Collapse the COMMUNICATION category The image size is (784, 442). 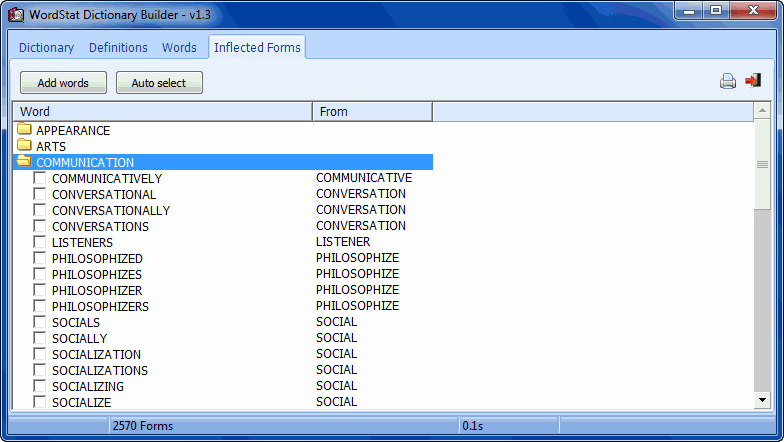[x=85, y=162]
